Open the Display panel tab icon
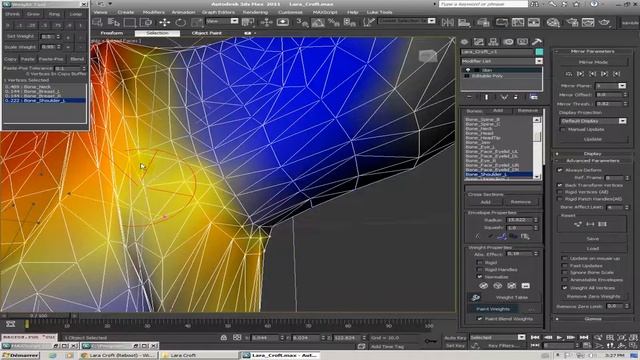Viewport: 640px width, 360px height. (522, 42)
